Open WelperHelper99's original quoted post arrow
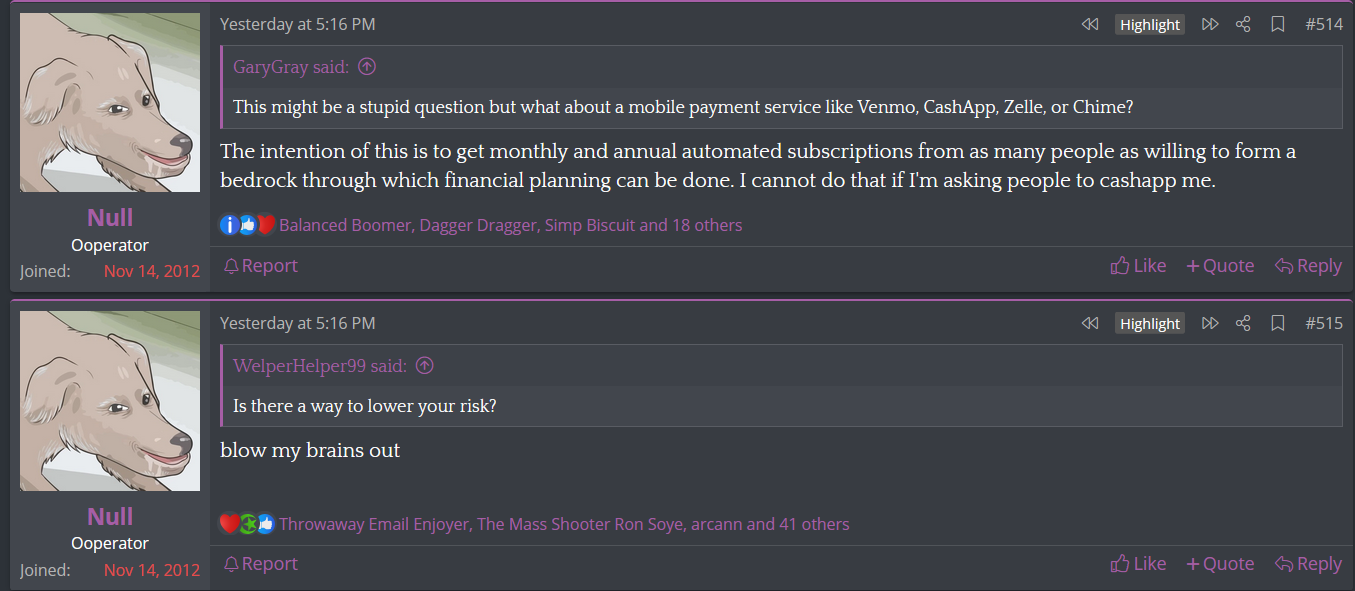The height and width of the screenshot is (591, 1355). (425, 366)
